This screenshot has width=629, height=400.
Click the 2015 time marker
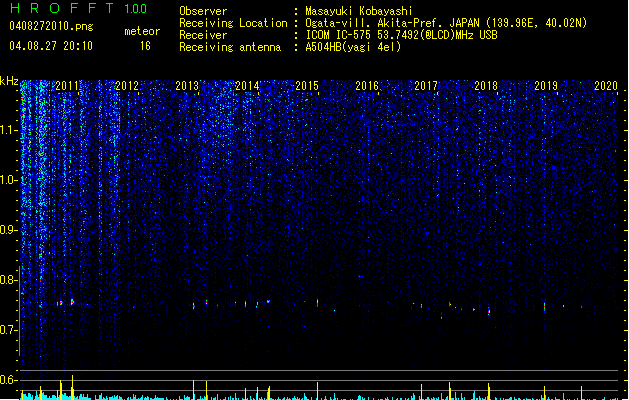coord(307,86)
